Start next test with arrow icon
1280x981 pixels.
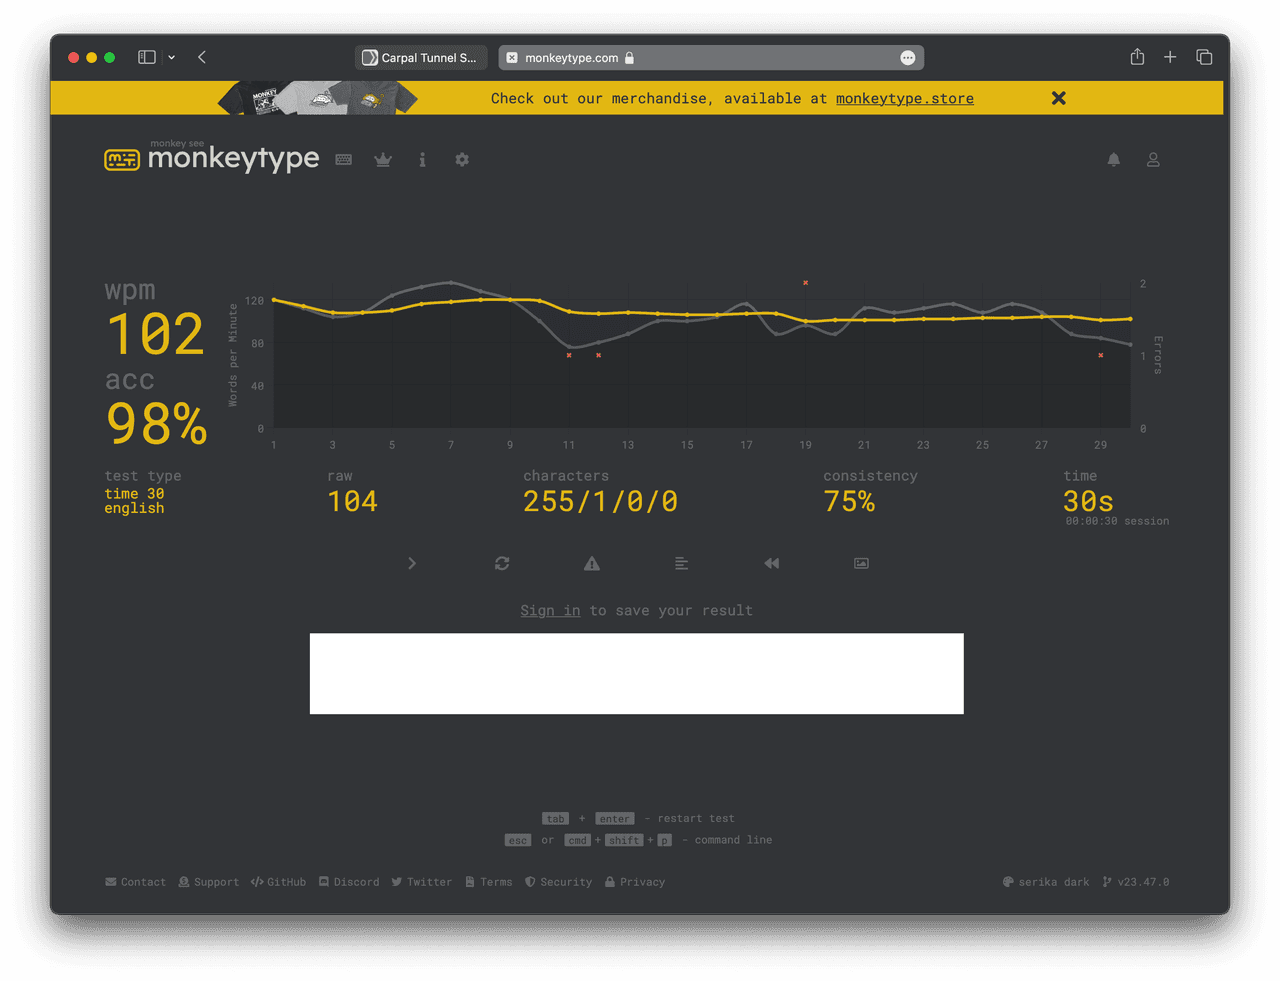pos(412,564)
